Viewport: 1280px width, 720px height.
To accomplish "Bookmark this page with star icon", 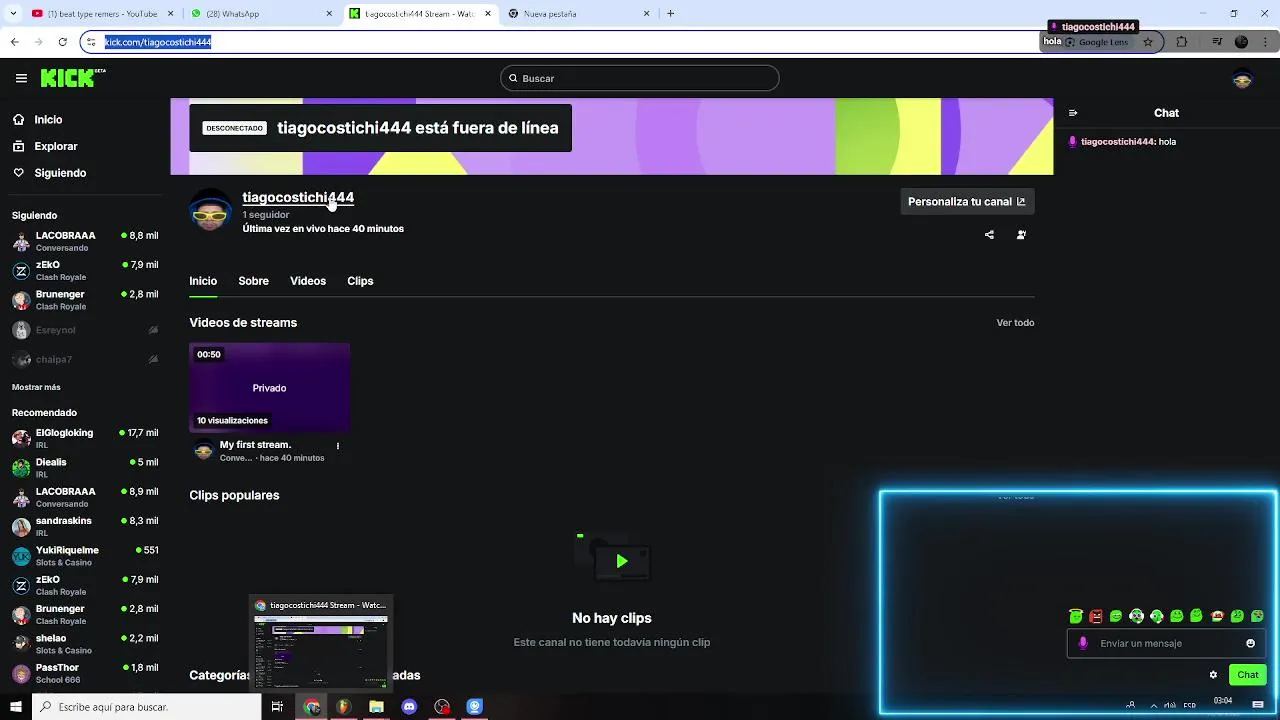I will tap(1148, 42).
